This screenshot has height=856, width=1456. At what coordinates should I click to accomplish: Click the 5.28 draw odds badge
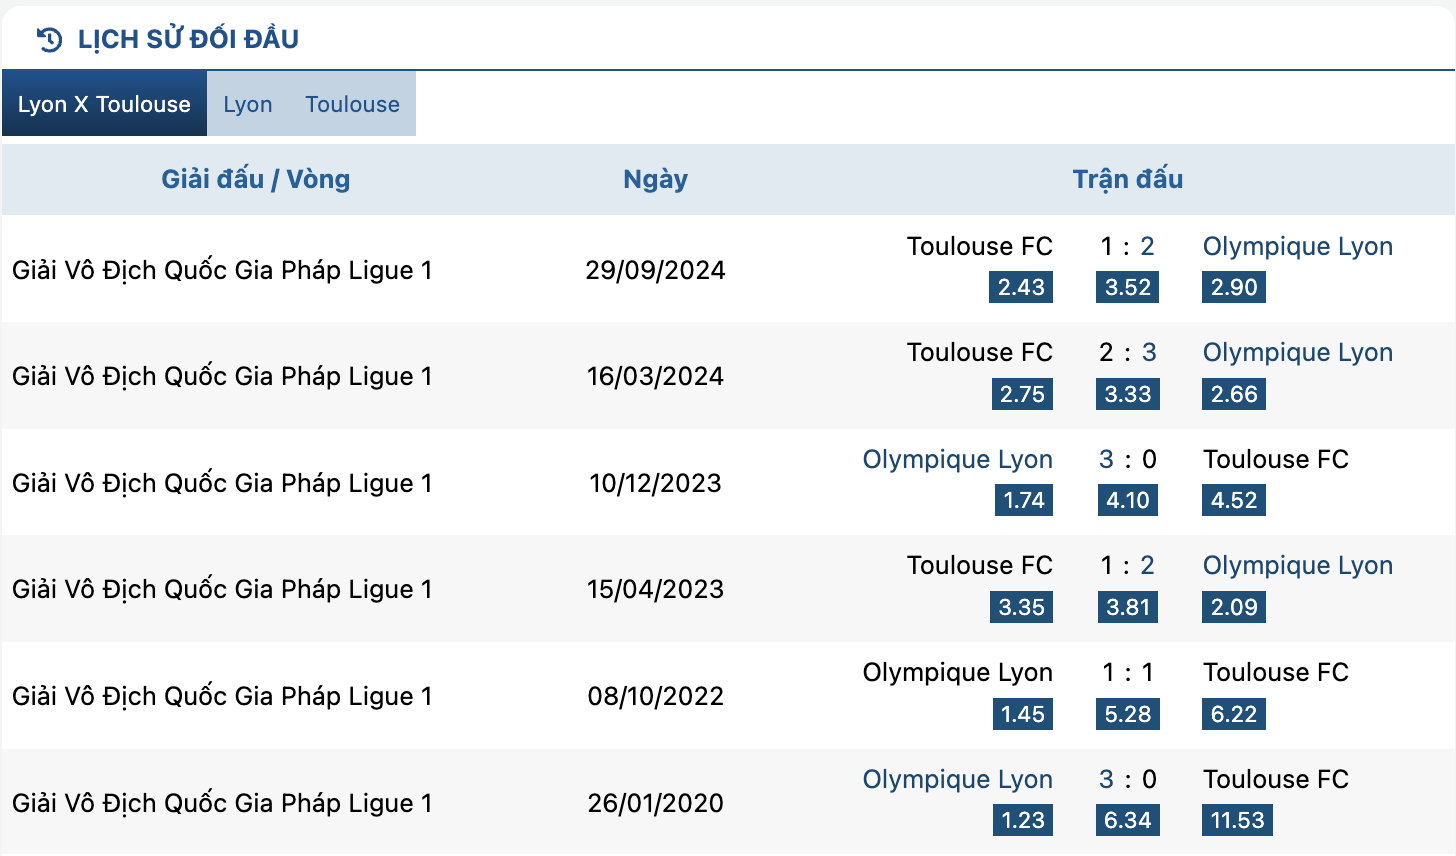1128,714
